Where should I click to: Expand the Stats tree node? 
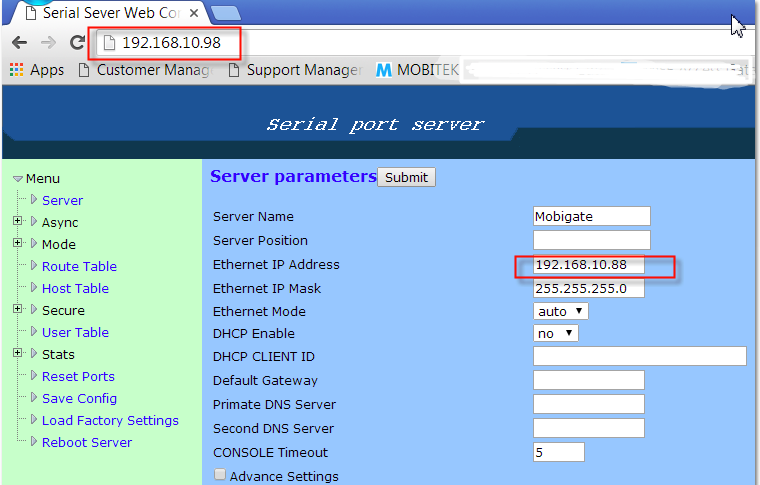coord(18,354)
